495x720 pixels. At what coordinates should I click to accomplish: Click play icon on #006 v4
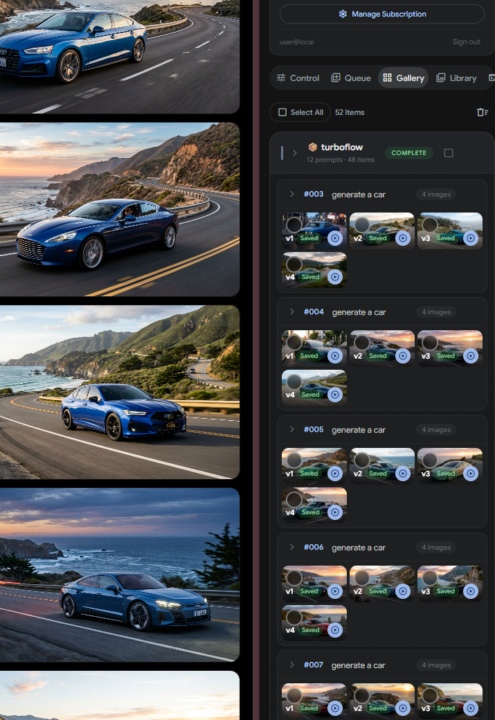pos(335,630)
